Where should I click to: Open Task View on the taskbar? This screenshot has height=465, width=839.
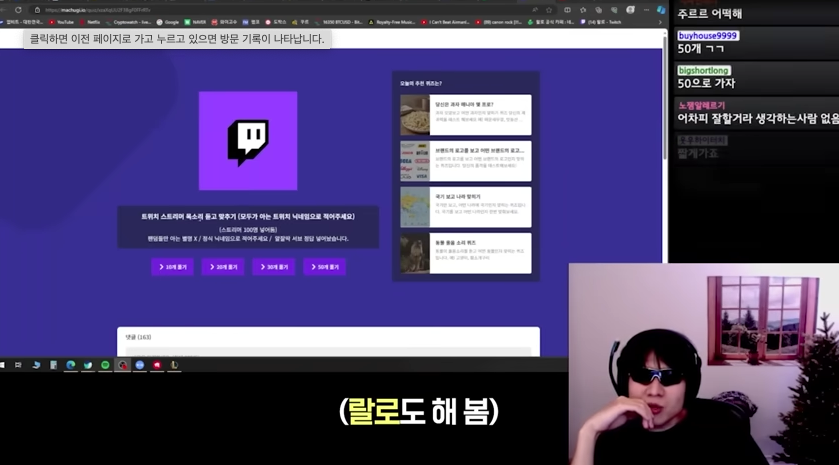click(18, 365)
